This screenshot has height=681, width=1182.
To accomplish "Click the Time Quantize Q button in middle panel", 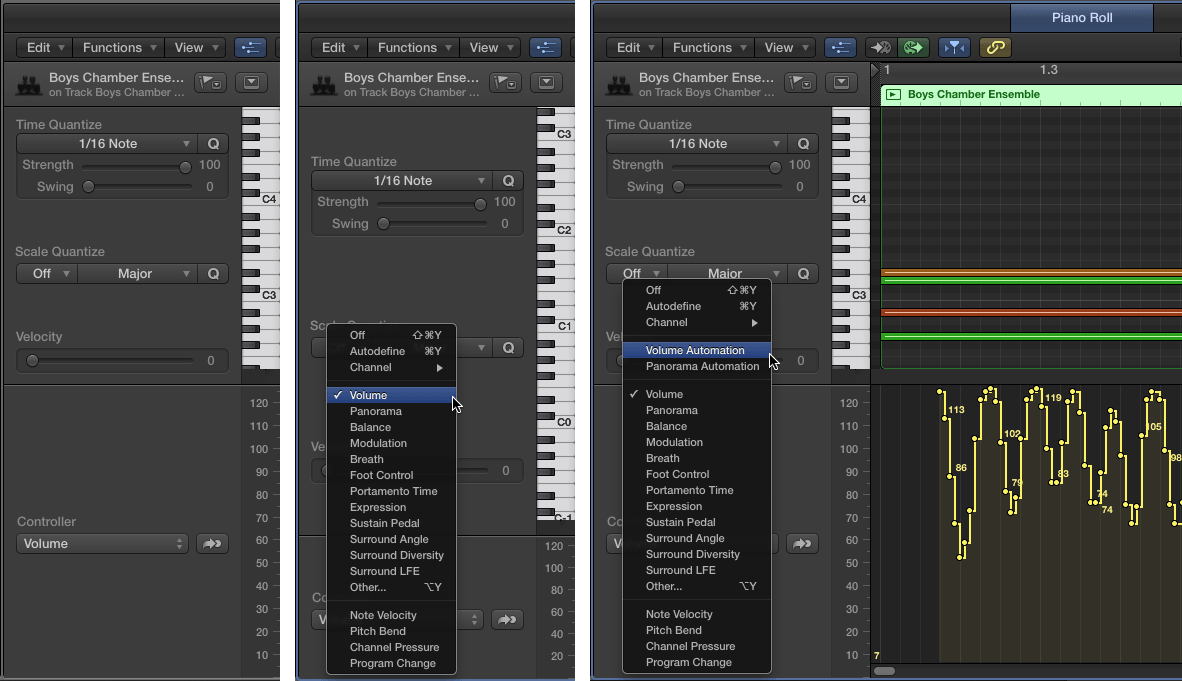I will click(508, 180).
